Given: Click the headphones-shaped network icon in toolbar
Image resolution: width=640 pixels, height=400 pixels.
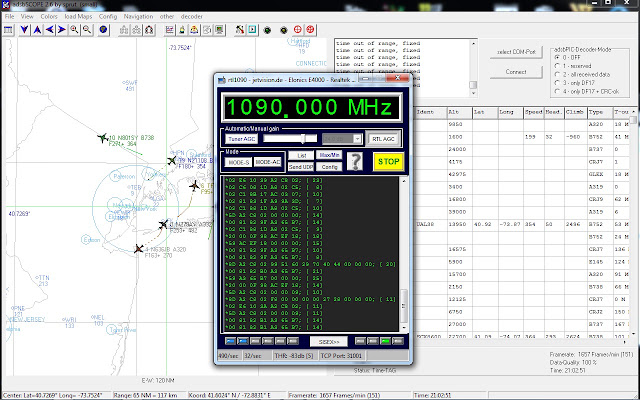Looking at the screenshot, I should click(149, 30).
